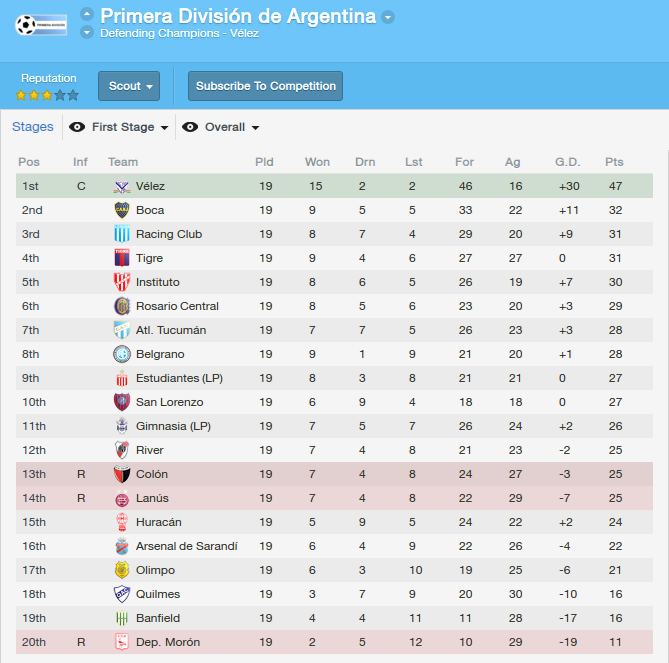Open the Estudiantes (LP) team link
669x663 pixels.
[179, 378]
